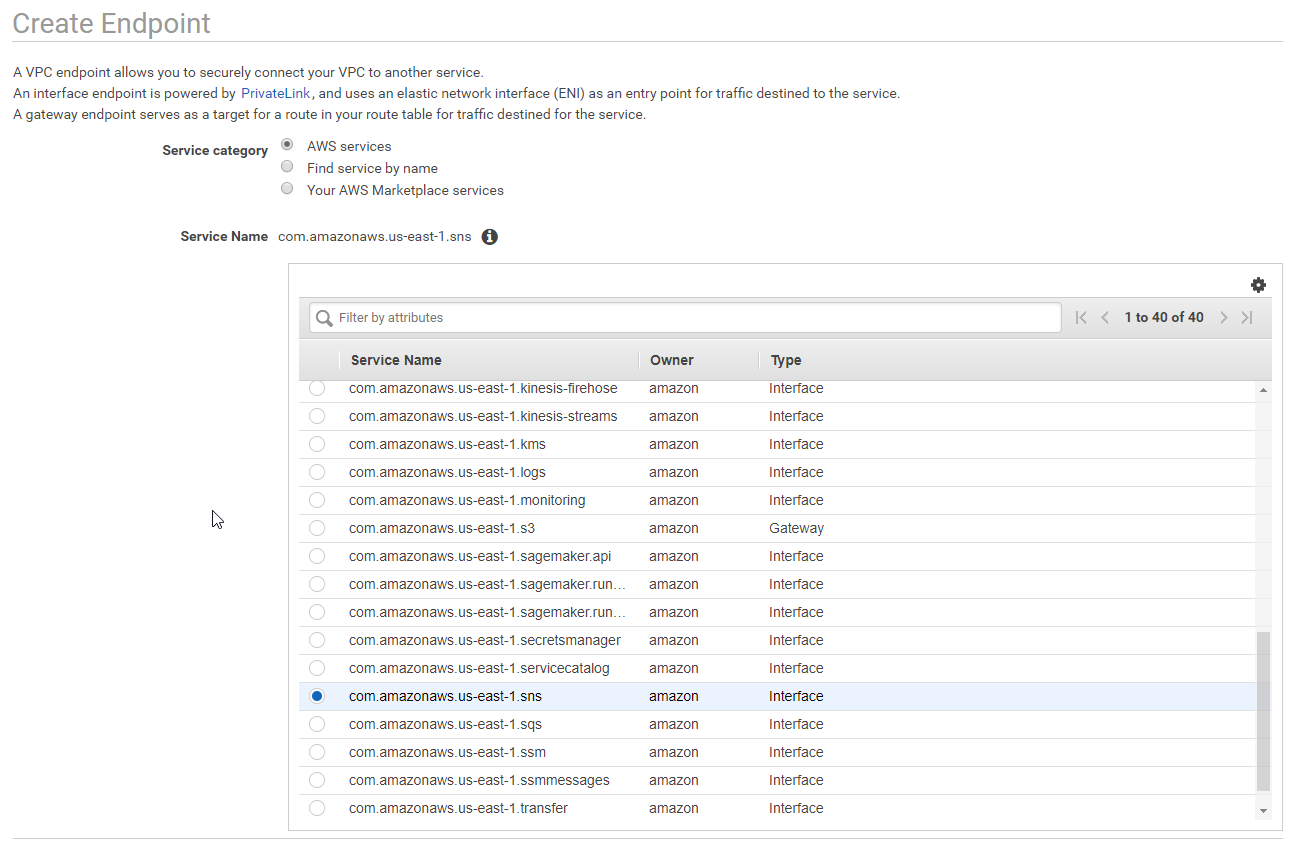Select the kms service radio
The height and width of the screenshot is (842, 1304).
pos(317,444)
